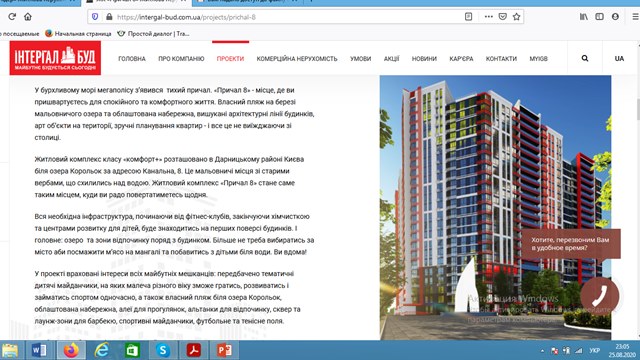Viewport: 640px width, 360px height.
Task: Open the ГОЛОВНА menu item
Action: point(132,59)
